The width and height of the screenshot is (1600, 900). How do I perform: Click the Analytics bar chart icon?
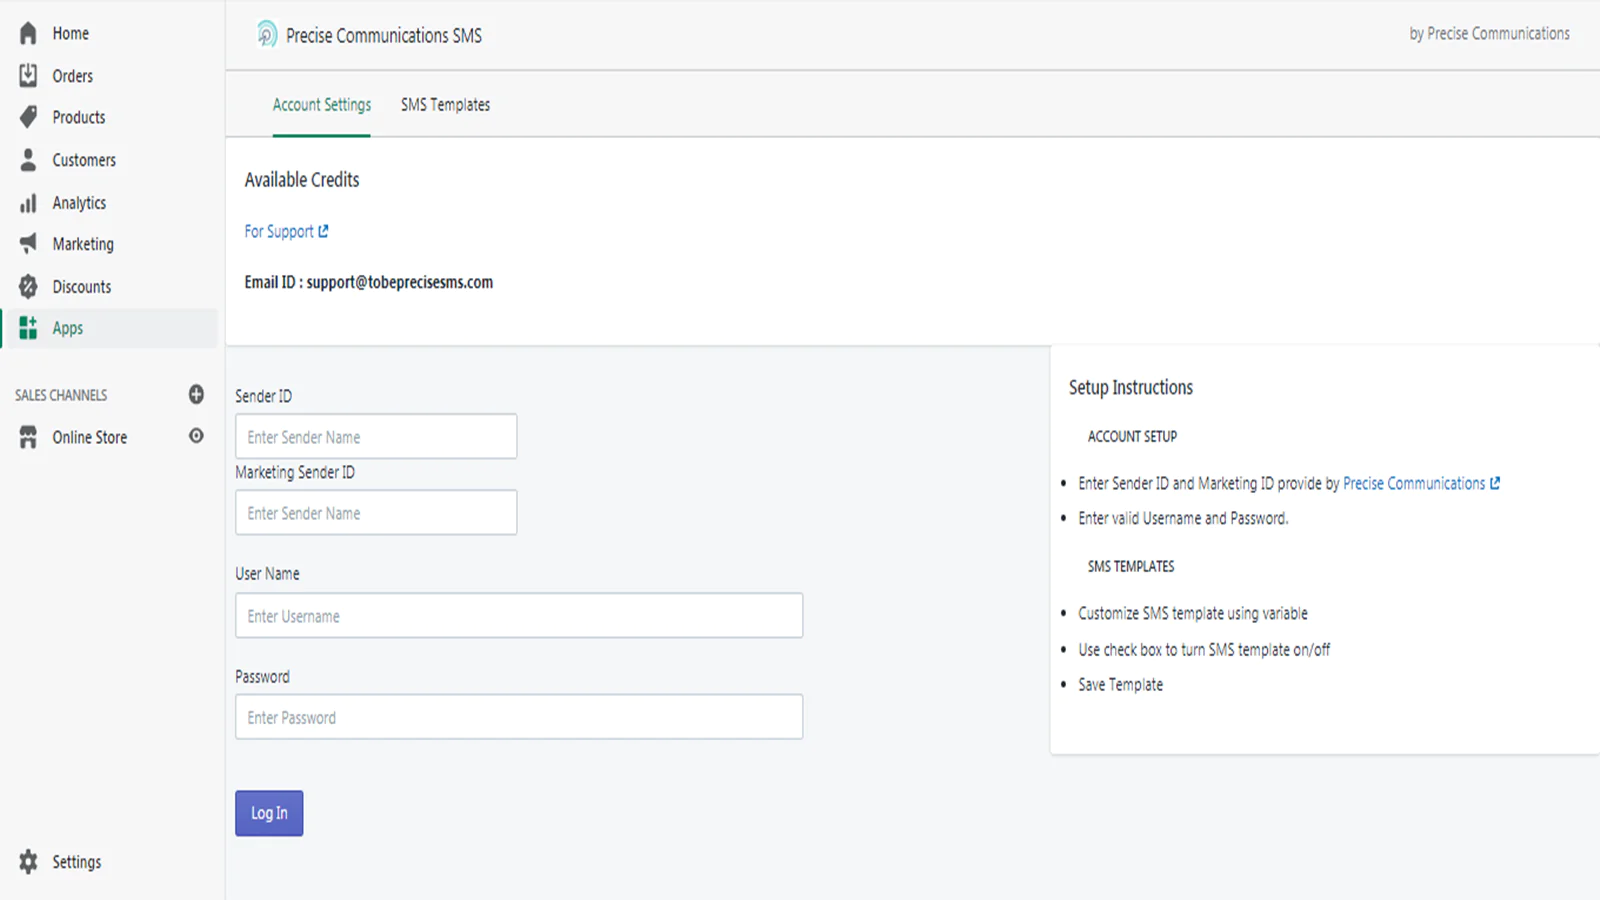point(28,203)
